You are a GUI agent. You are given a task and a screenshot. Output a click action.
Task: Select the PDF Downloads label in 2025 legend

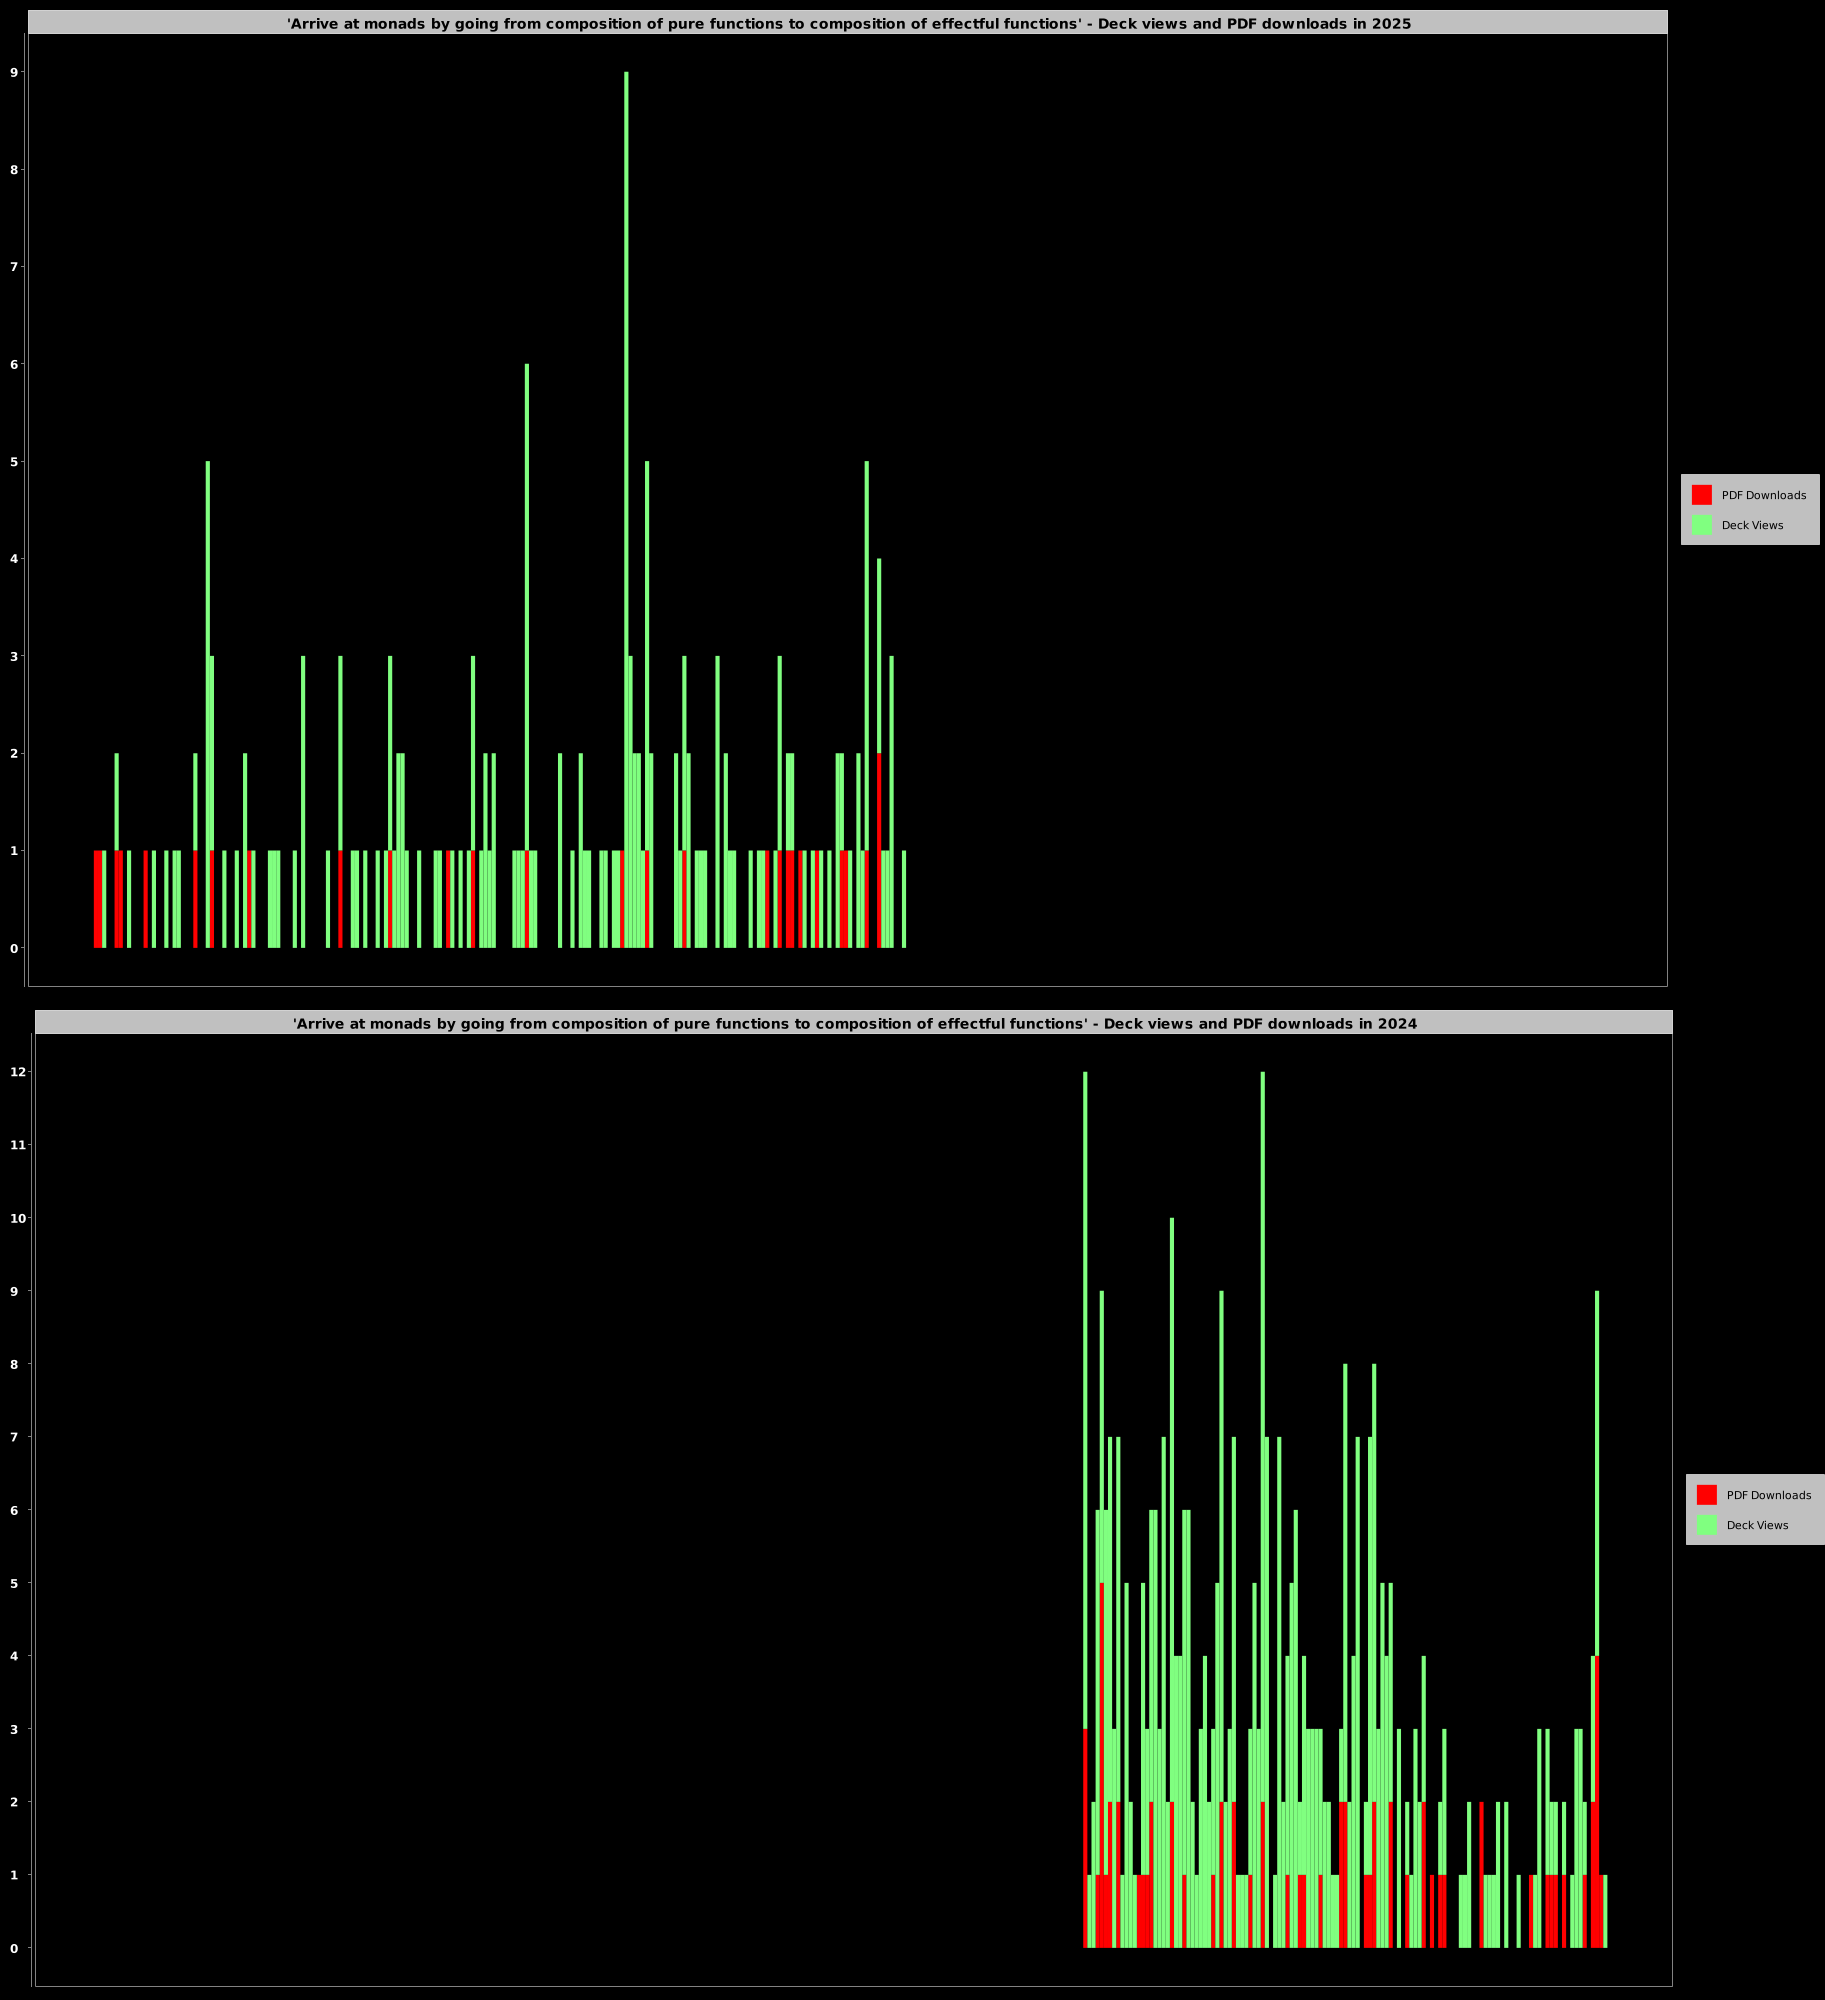[1763, 495]
